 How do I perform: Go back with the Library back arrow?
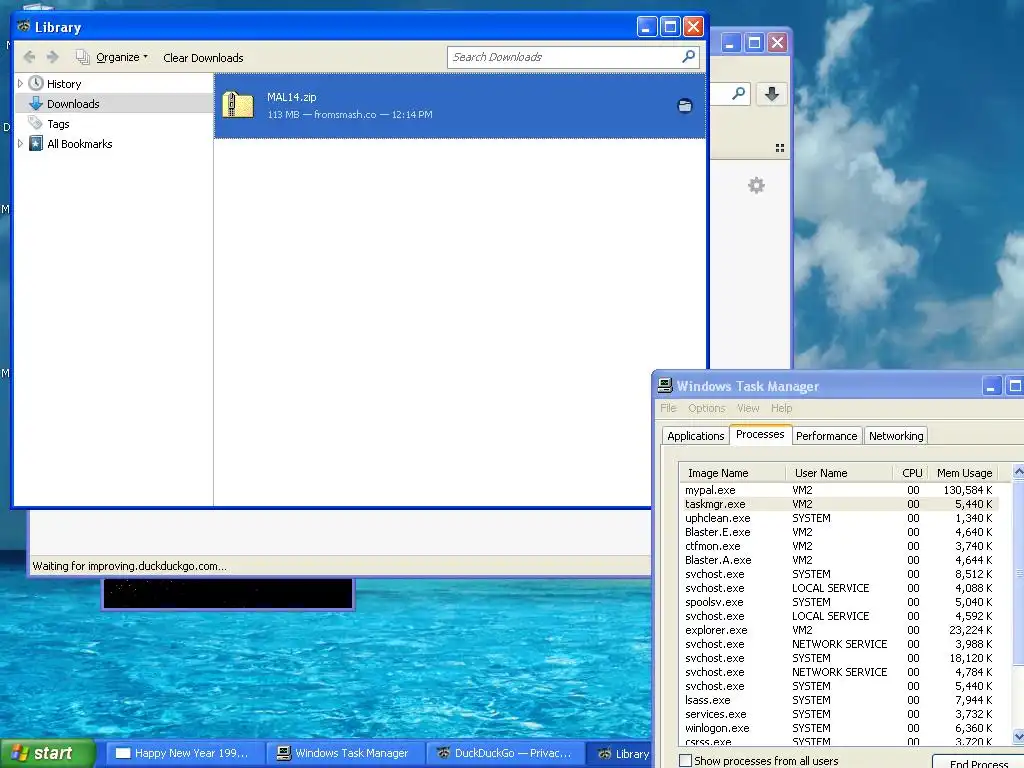(x=29, y=57)
